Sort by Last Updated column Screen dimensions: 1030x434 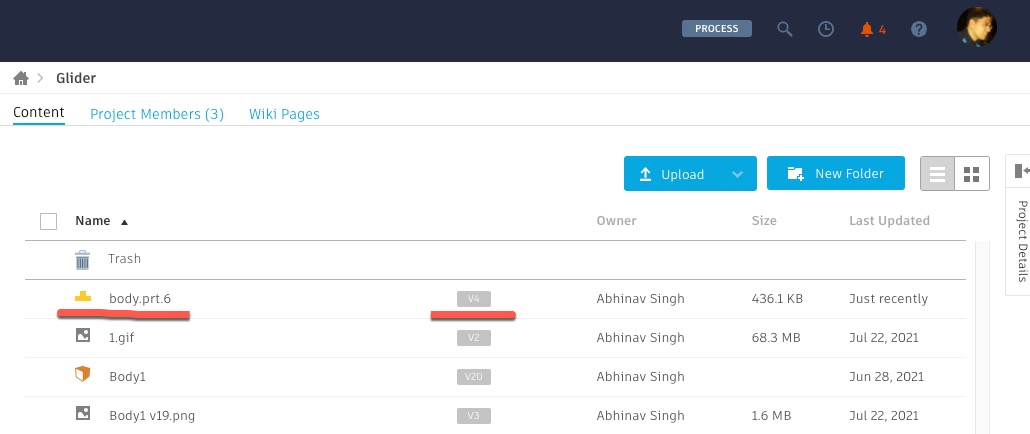pyautogui.click(x=889, y=221)
